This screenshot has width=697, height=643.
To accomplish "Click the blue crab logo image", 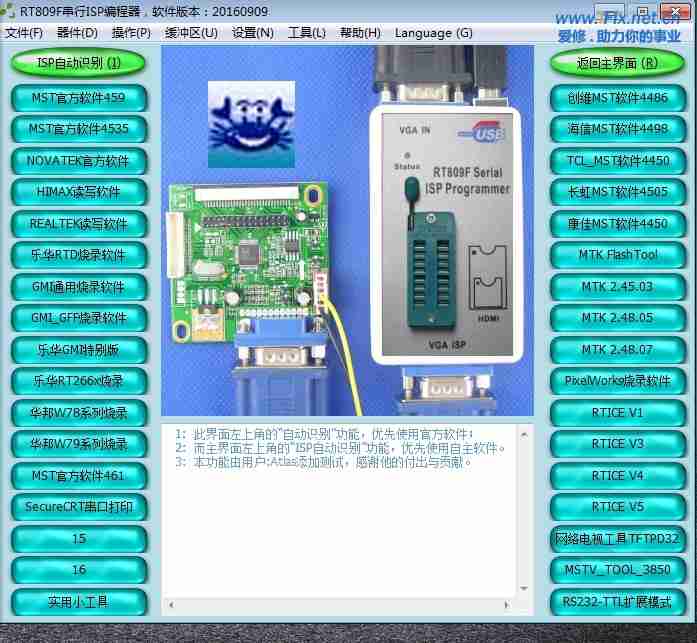I will [x=250, y=122].
